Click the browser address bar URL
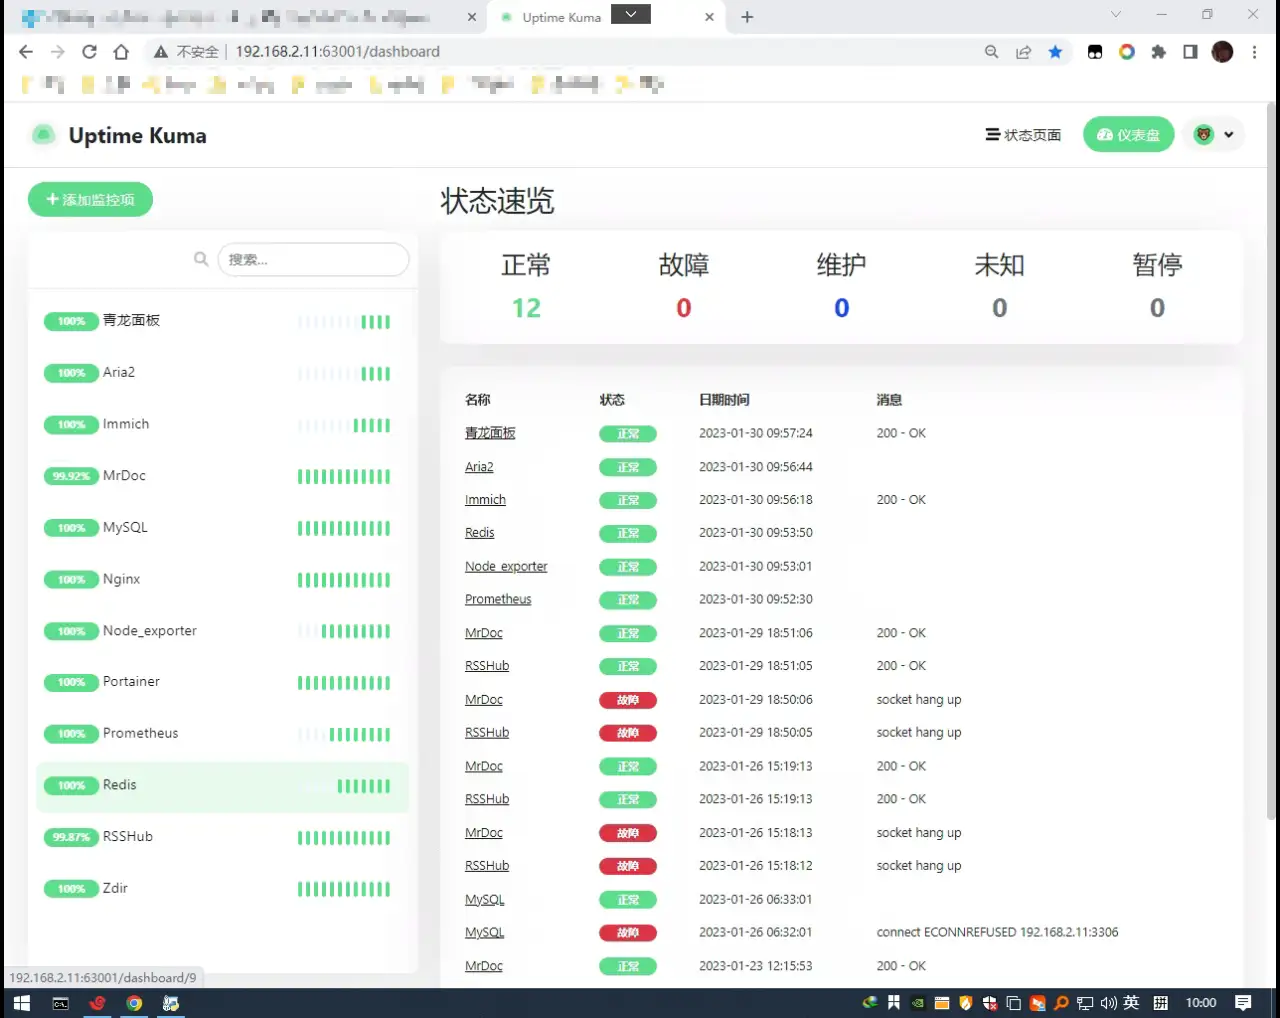This screenshot has width=1280, height=1018. tap(338, 52)
